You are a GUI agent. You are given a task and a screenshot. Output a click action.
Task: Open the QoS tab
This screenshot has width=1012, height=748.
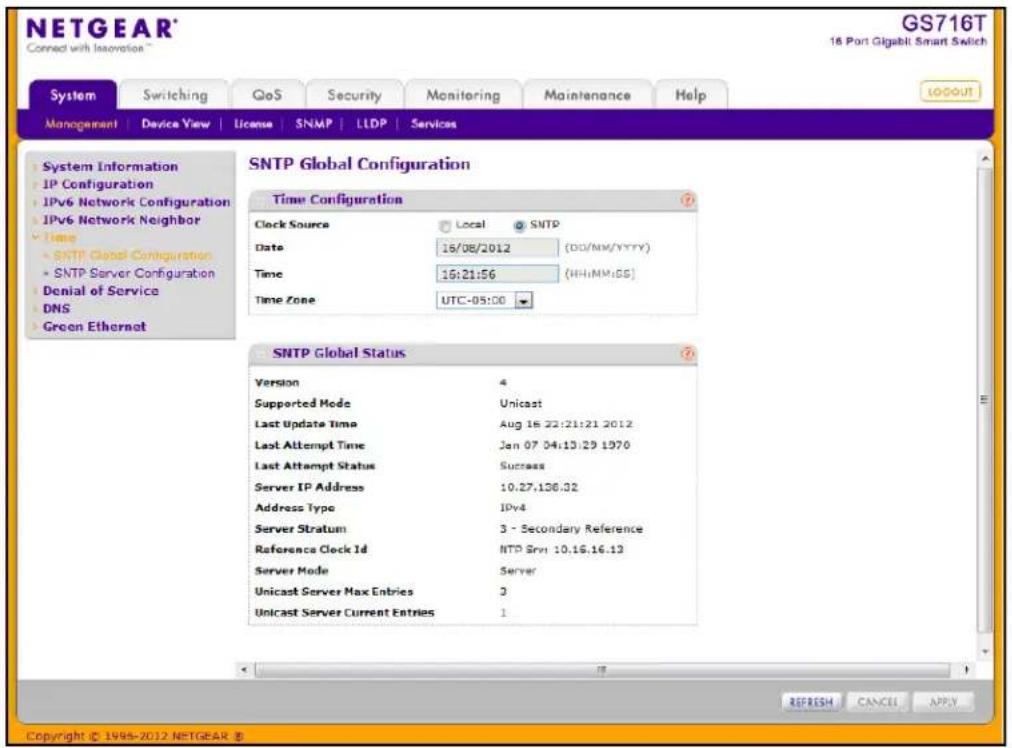(267, 95)
